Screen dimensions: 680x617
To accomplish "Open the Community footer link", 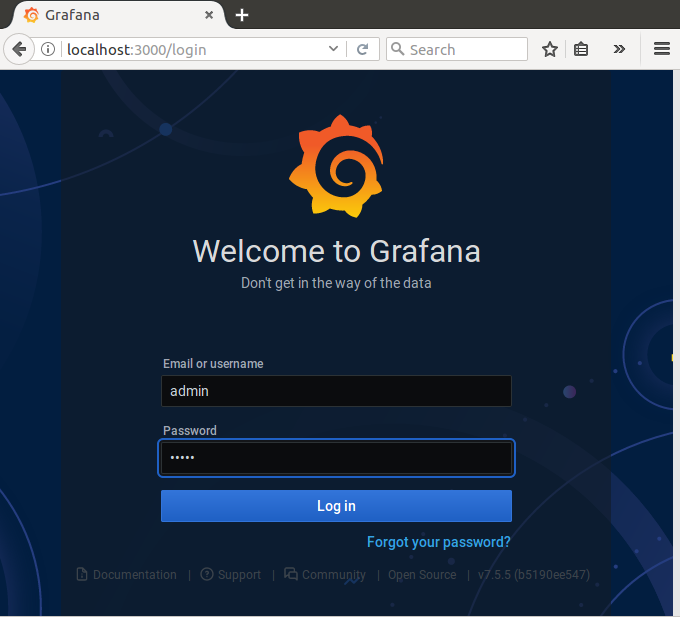I will click(325, 575).
